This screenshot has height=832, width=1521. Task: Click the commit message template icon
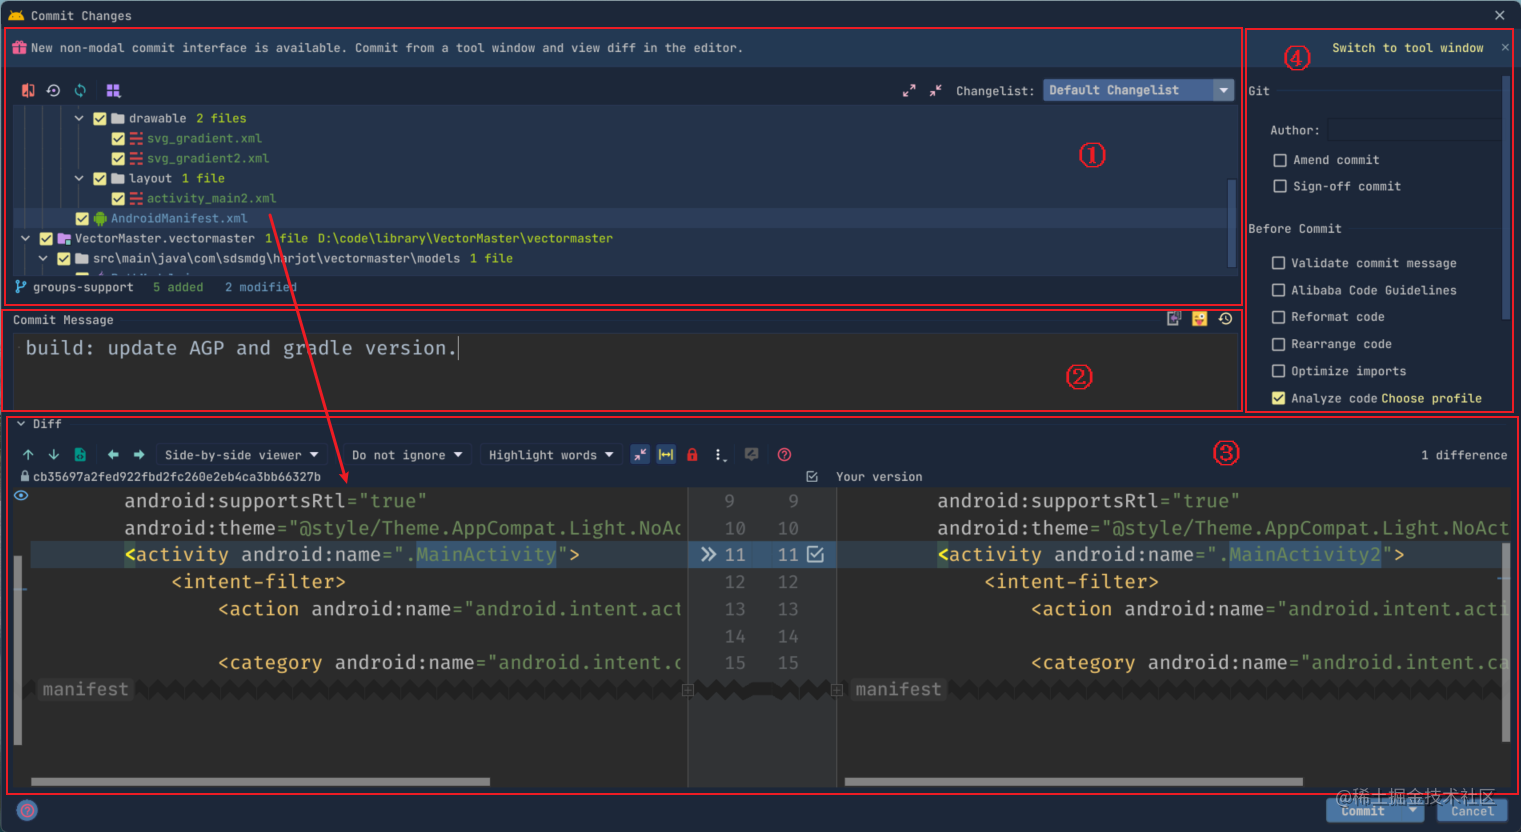pos(1173,318)
